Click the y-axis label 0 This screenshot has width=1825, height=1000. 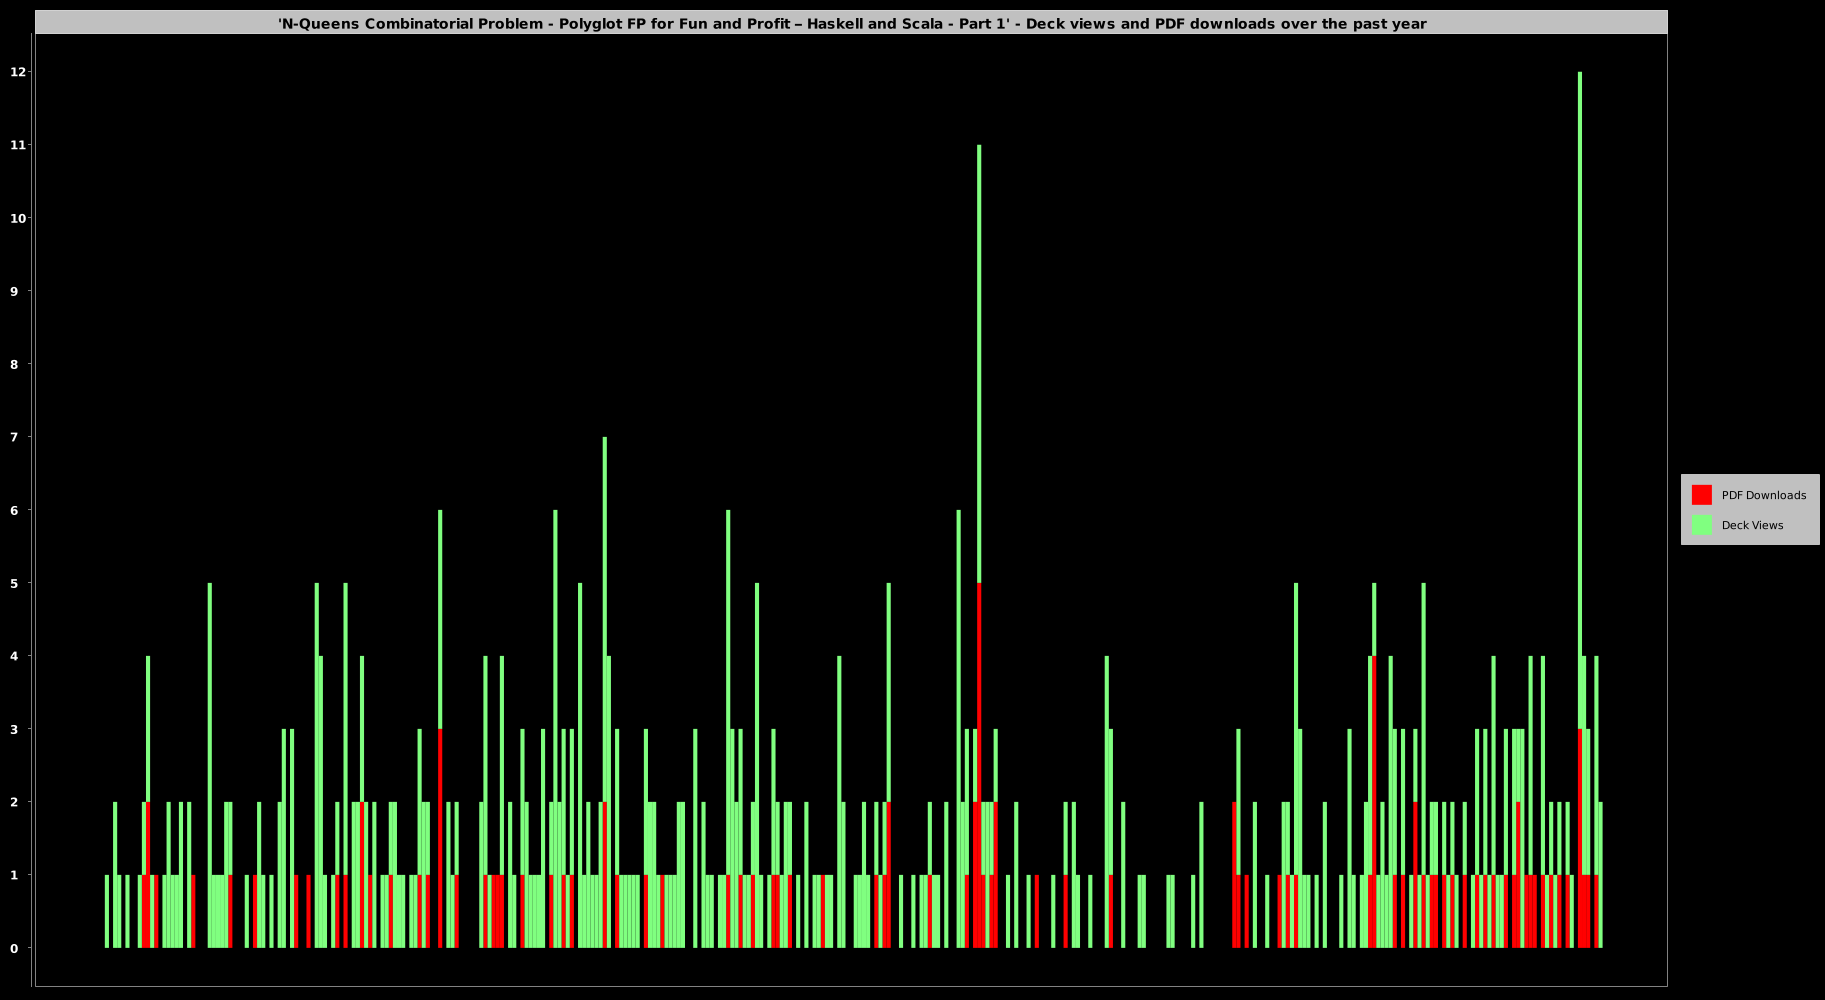coord(14,948)
